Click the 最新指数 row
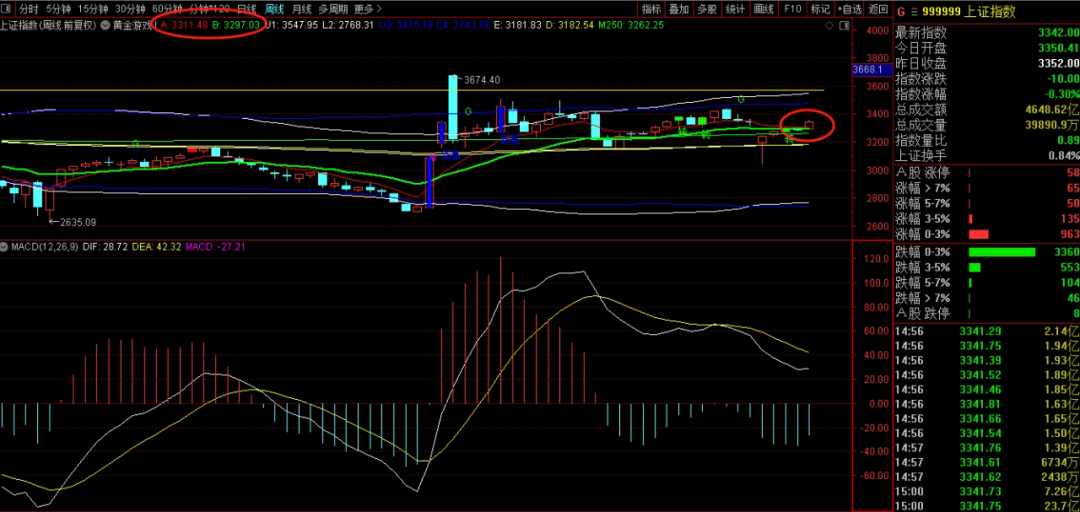Image resolution: width=1080 pixels, height=512 pixels. (x=986, y=32)
